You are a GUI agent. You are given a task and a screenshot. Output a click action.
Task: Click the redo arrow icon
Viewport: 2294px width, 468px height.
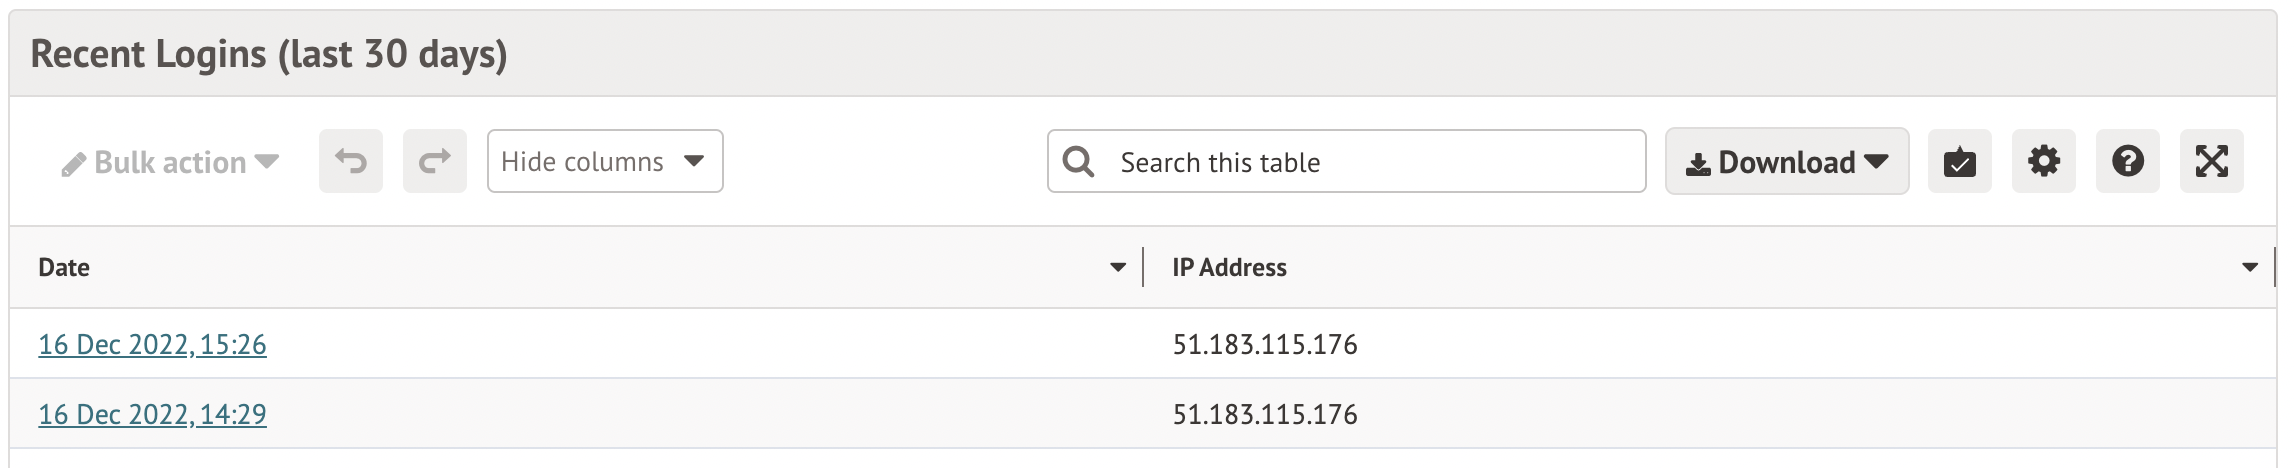point(435,161)
